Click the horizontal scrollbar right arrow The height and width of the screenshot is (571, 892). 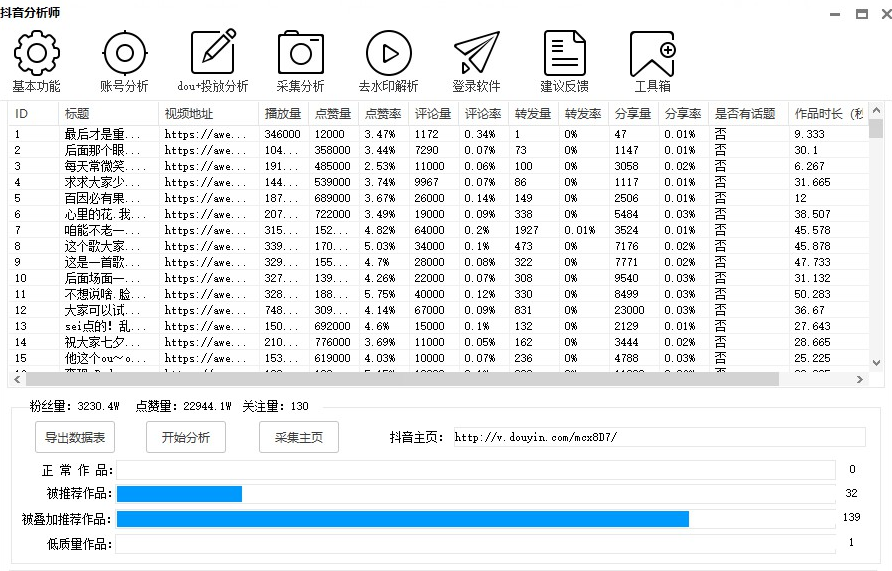click(x=860, y=380)
